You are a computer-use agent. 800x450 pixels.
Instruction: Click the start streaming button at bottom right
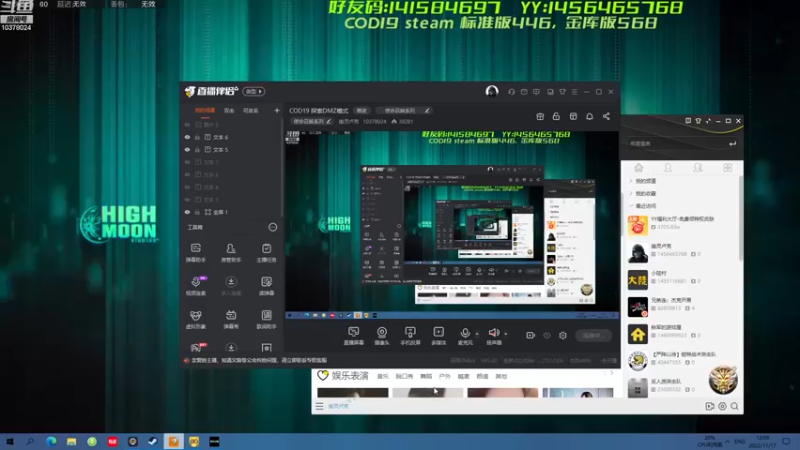pyautogui.click(x=594, y=335)
